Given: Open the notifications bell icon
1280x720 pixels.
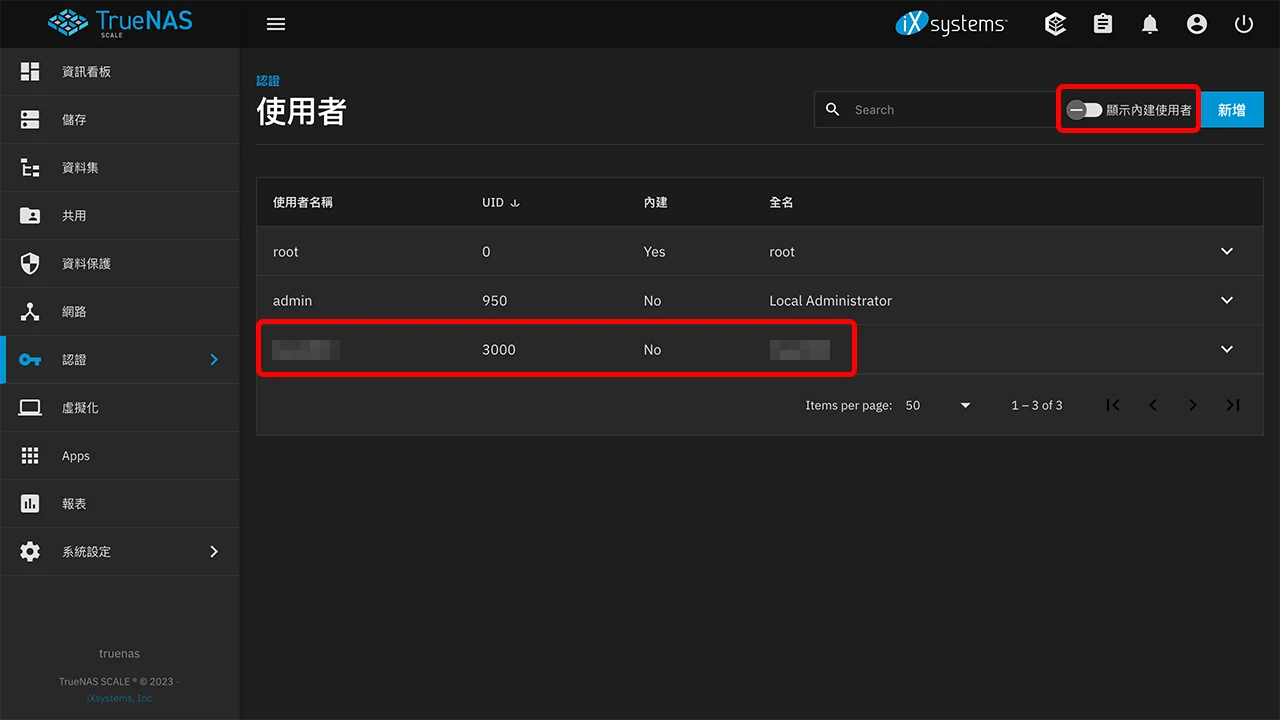Looking at the screenshot, I should 1149,23.
